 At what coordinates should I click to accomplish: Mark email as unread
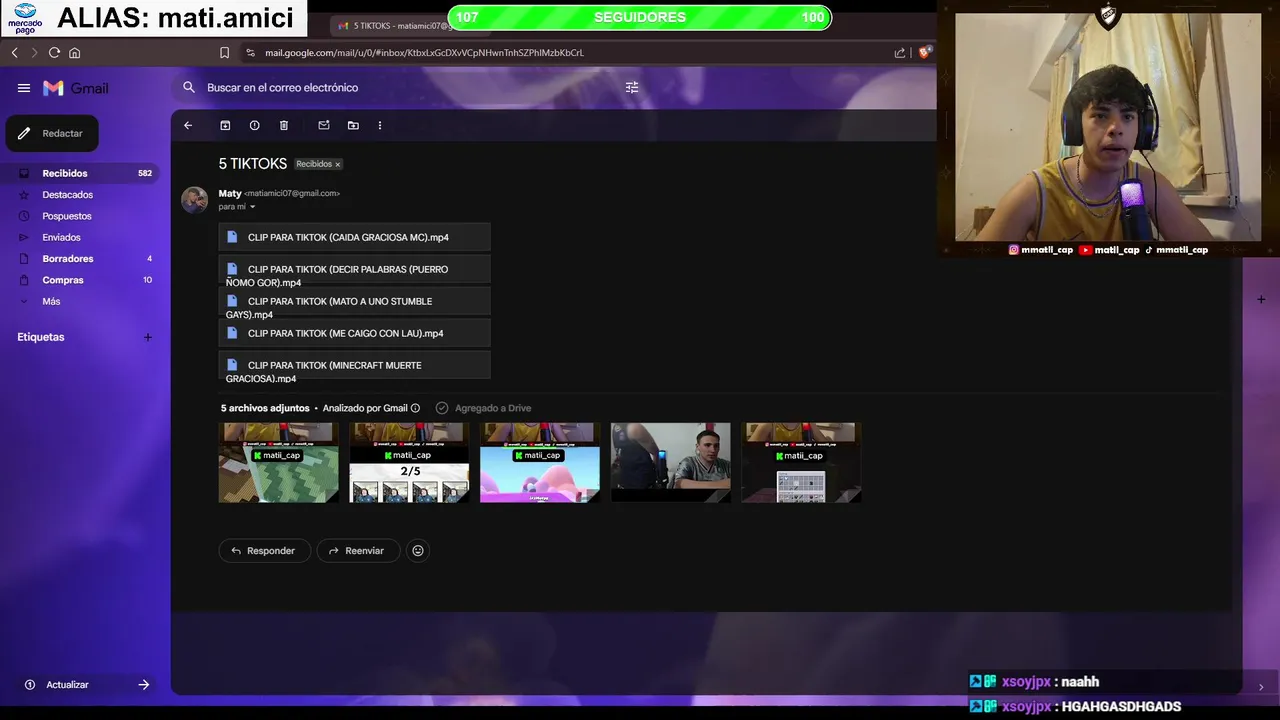point(324,125)
